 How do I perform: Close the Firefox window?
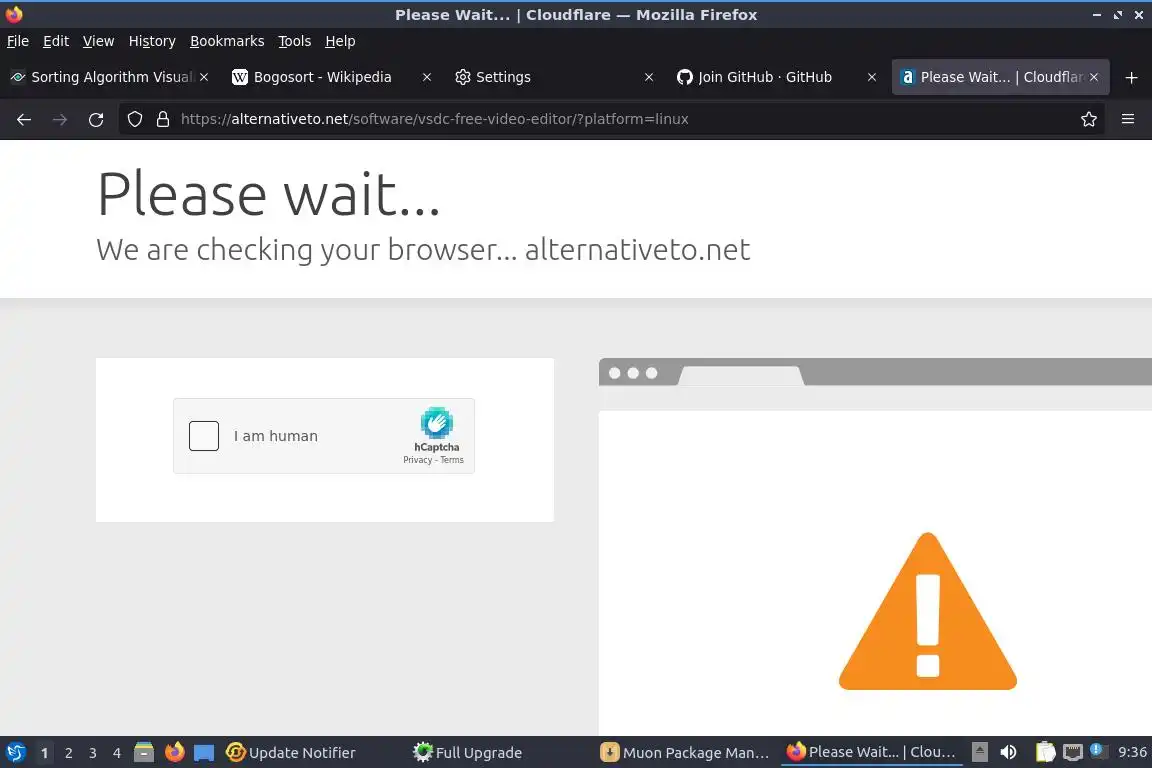[1139, 15]
